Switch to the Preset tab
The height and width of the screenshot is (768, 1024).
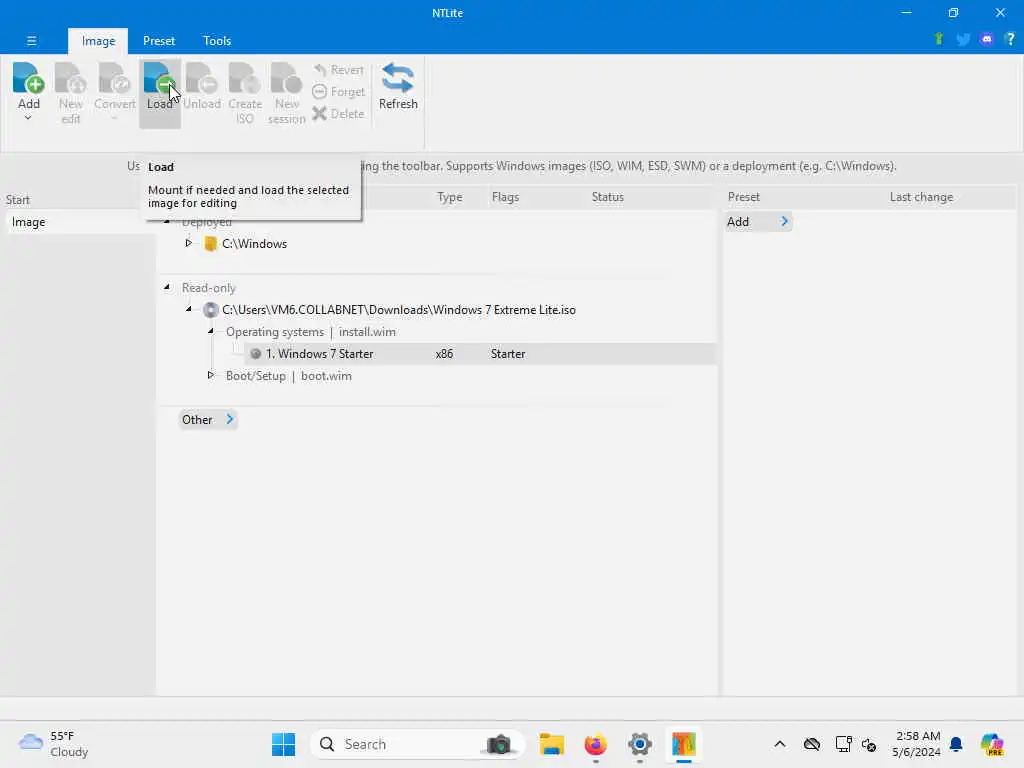[159, 40]
